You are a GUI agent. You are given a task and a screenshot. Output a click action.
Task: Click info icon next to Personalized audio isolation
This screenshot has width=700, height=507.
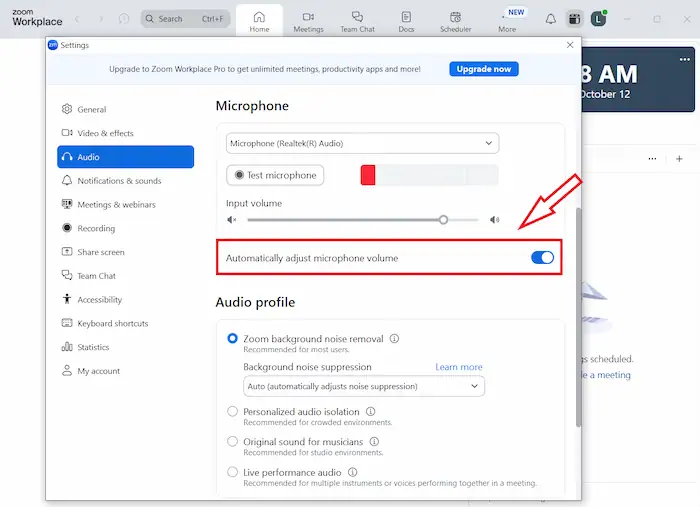(x=370, y=411)
